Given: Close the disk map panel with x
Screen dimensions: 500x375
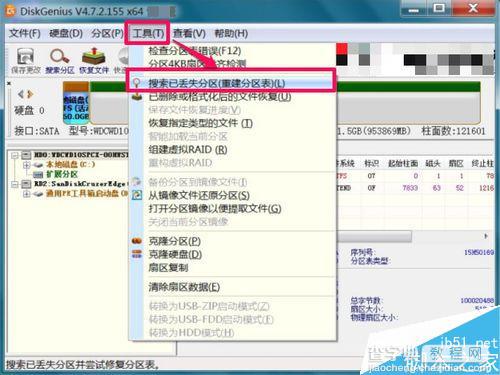Looking at the screenshot, I should (x=9, y=83).
